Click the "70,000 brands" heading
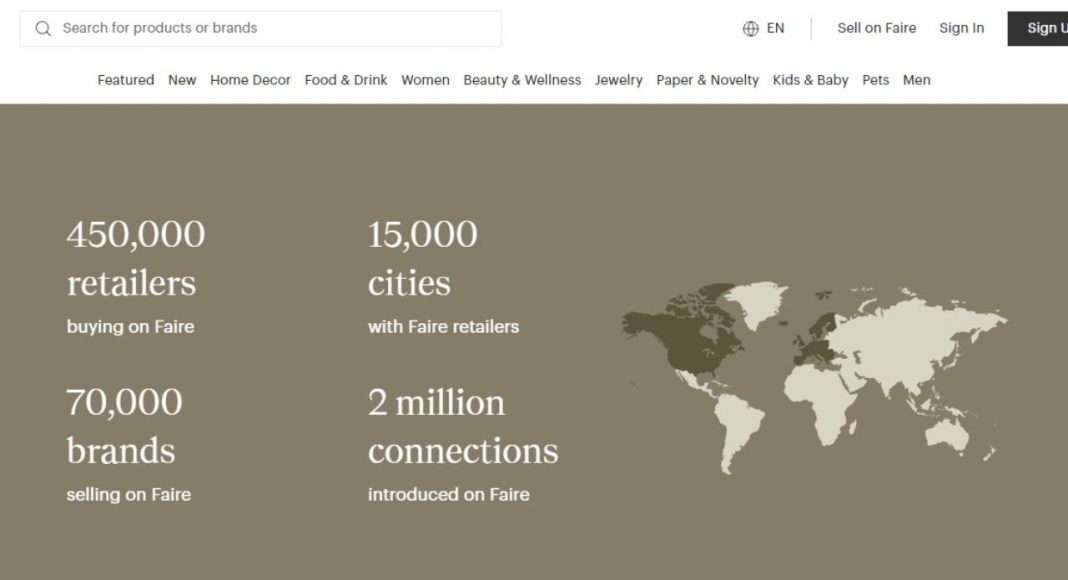The height and width of the screenshot is (580, 1068). pyautogui.click(x=124, y=427)
